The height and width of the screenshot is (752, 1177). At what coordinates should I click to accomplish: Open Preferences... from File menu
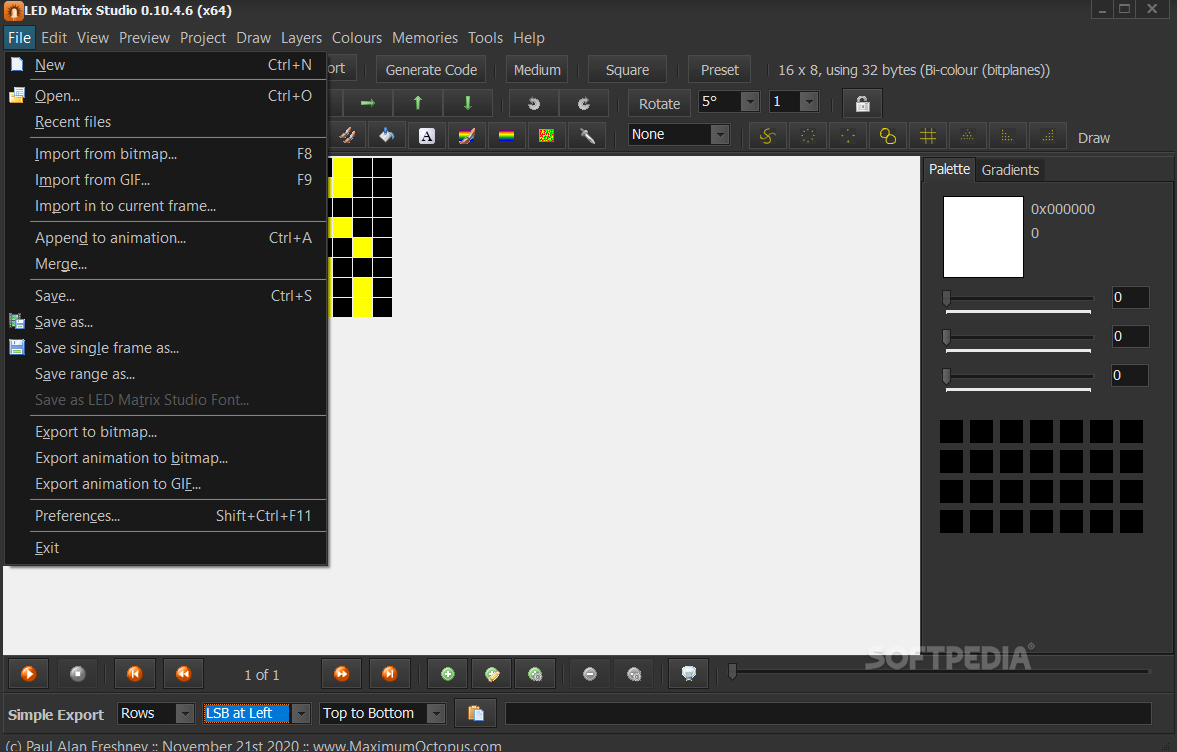coord(165,516)
